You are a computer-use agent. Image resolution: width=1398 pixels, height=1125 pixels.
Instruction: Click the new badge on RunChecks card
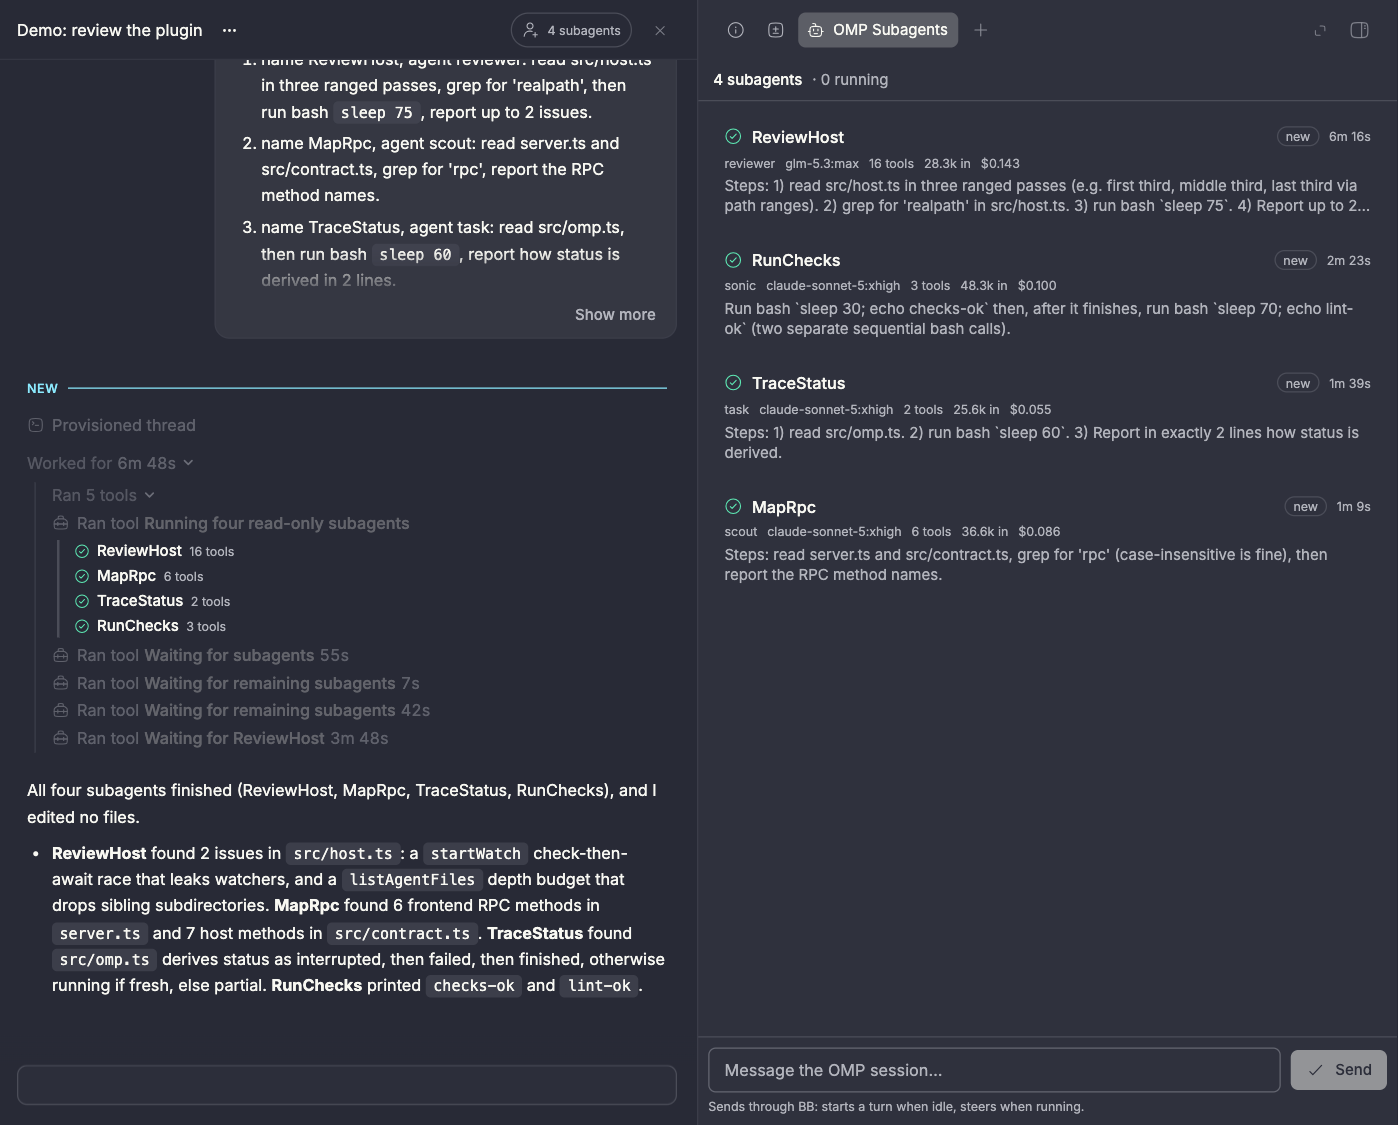pyautogui.click(x=1296, y=260)
